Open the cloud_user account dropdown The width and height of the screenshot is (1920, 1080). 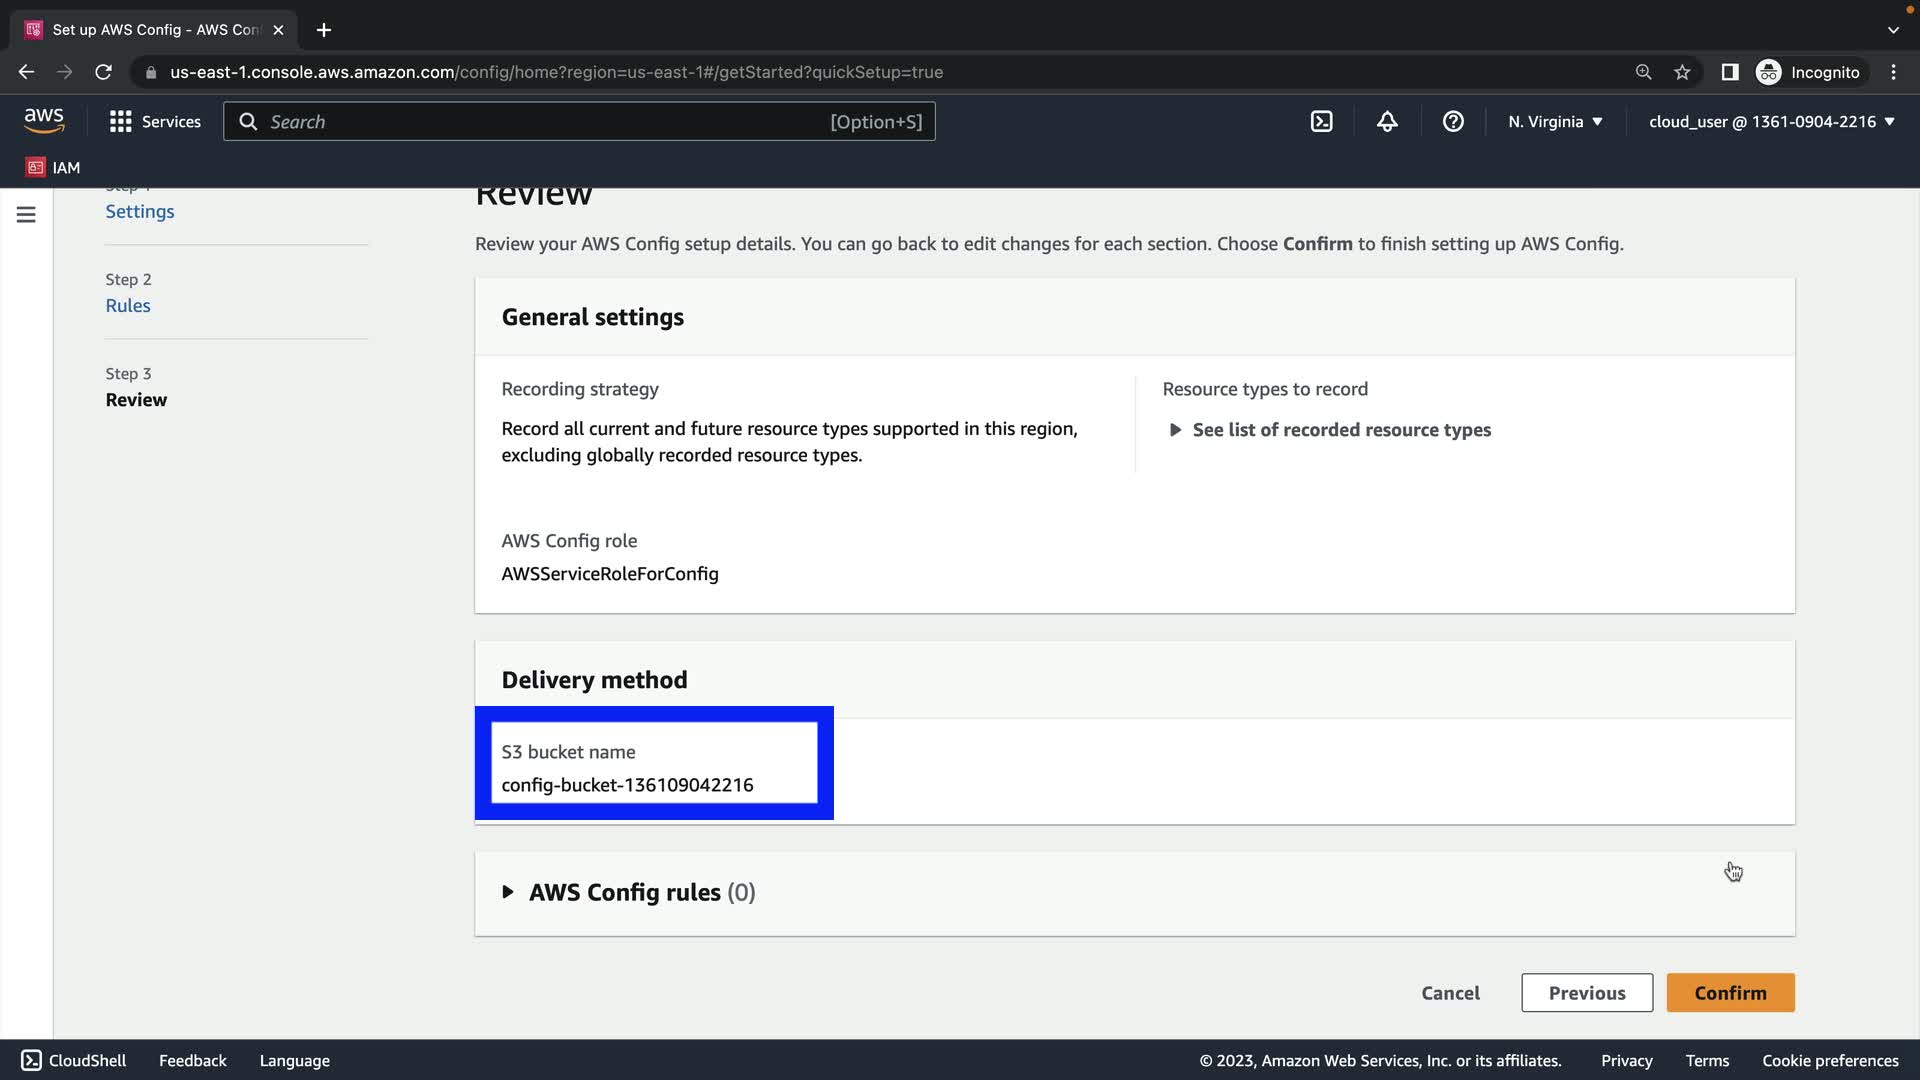[1771, 121]
